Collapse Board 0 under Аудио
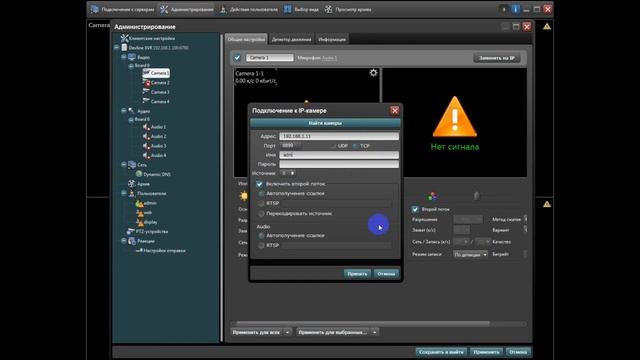The width and height of the screenshot is (640, 360). tap(131, 119)
